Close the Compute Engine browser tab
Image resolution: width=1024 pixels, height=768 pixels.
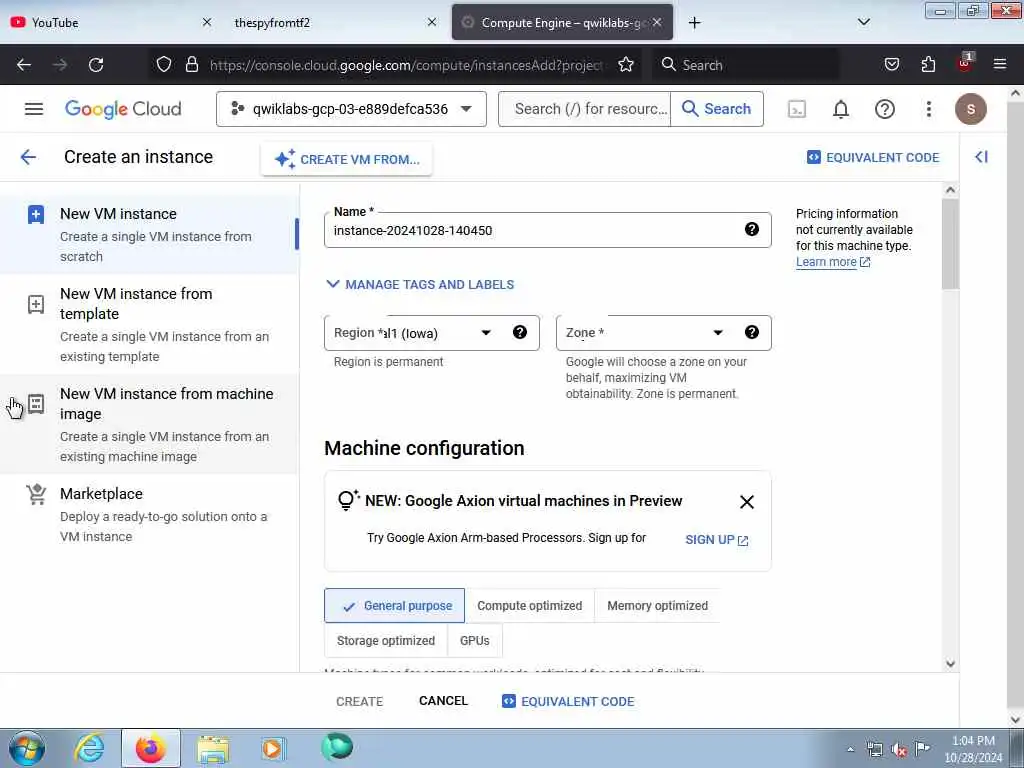657,22
